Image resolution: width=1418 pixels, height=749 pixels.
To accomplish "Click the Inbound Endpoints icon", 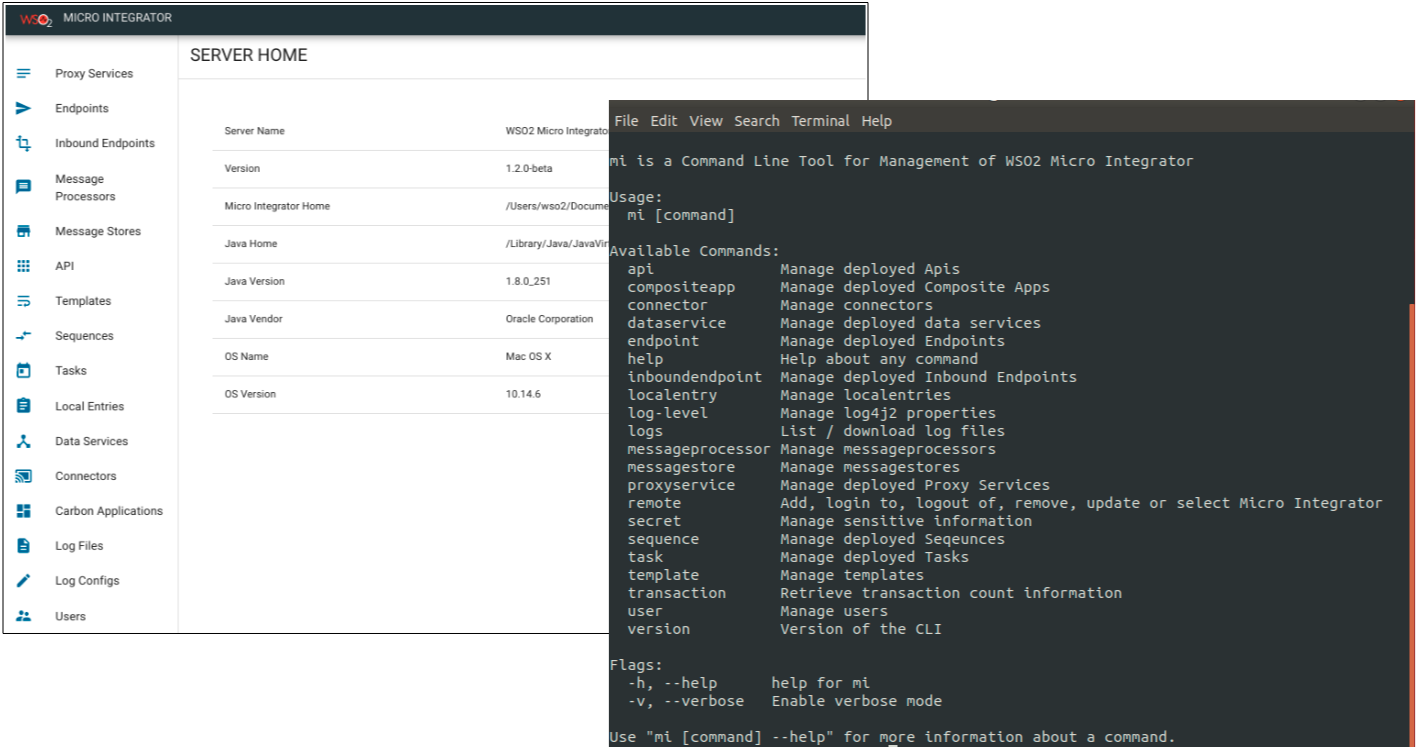I will (x=24, y=143).
